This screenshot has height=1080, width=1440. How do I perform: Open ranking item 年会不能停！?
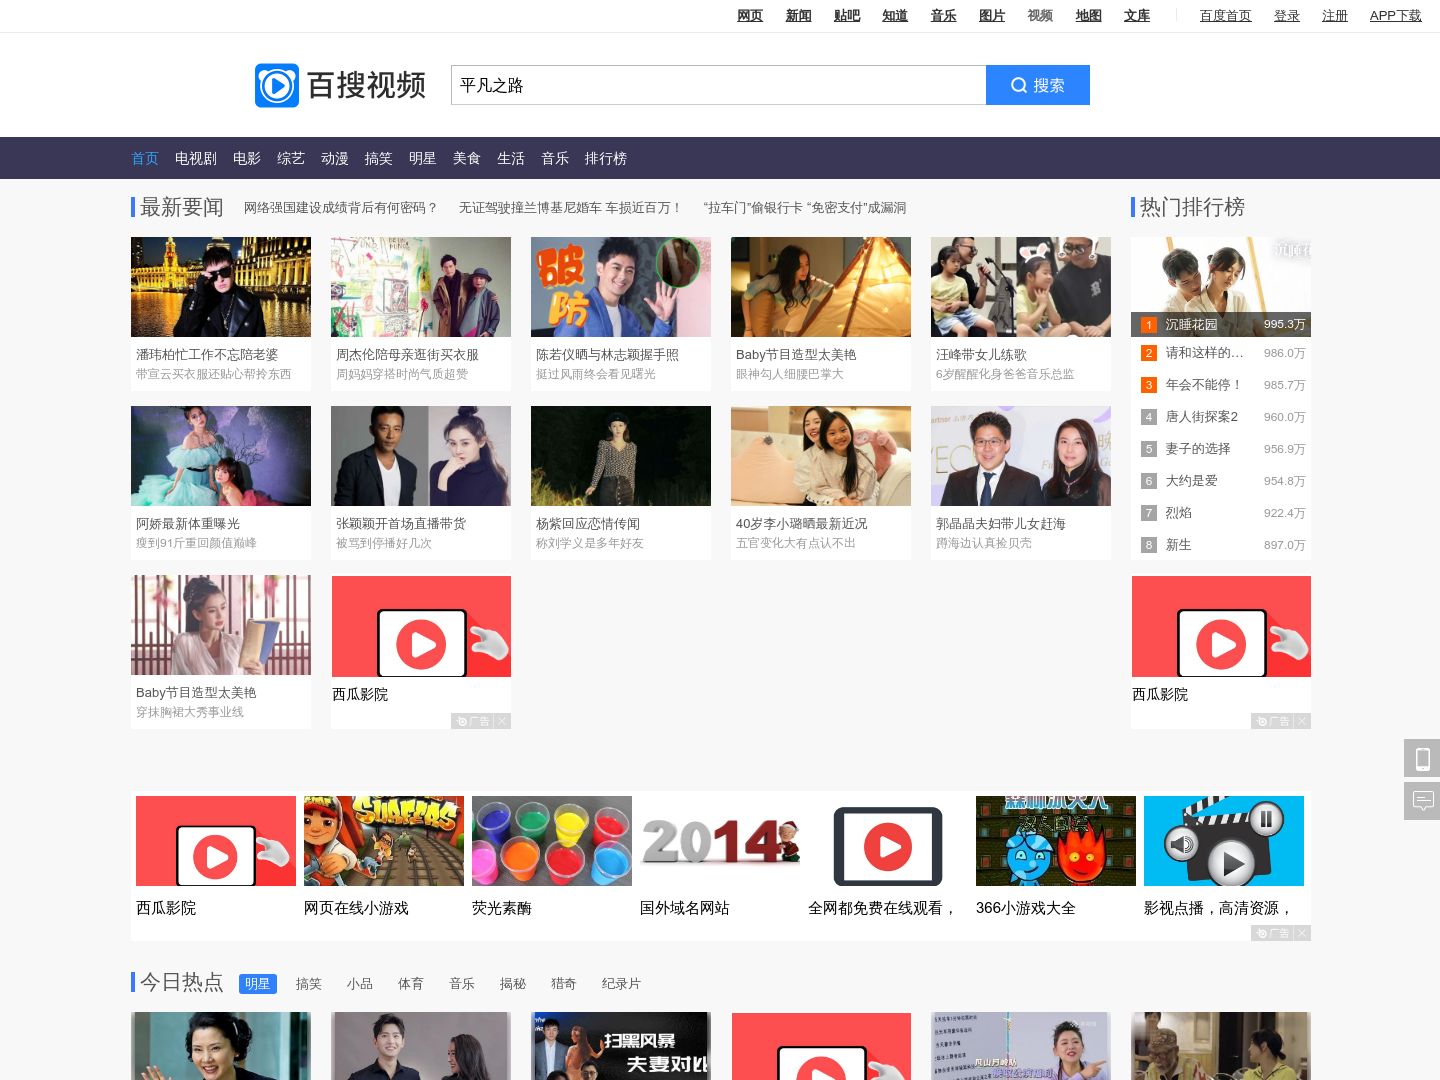tap(1204, 385)
